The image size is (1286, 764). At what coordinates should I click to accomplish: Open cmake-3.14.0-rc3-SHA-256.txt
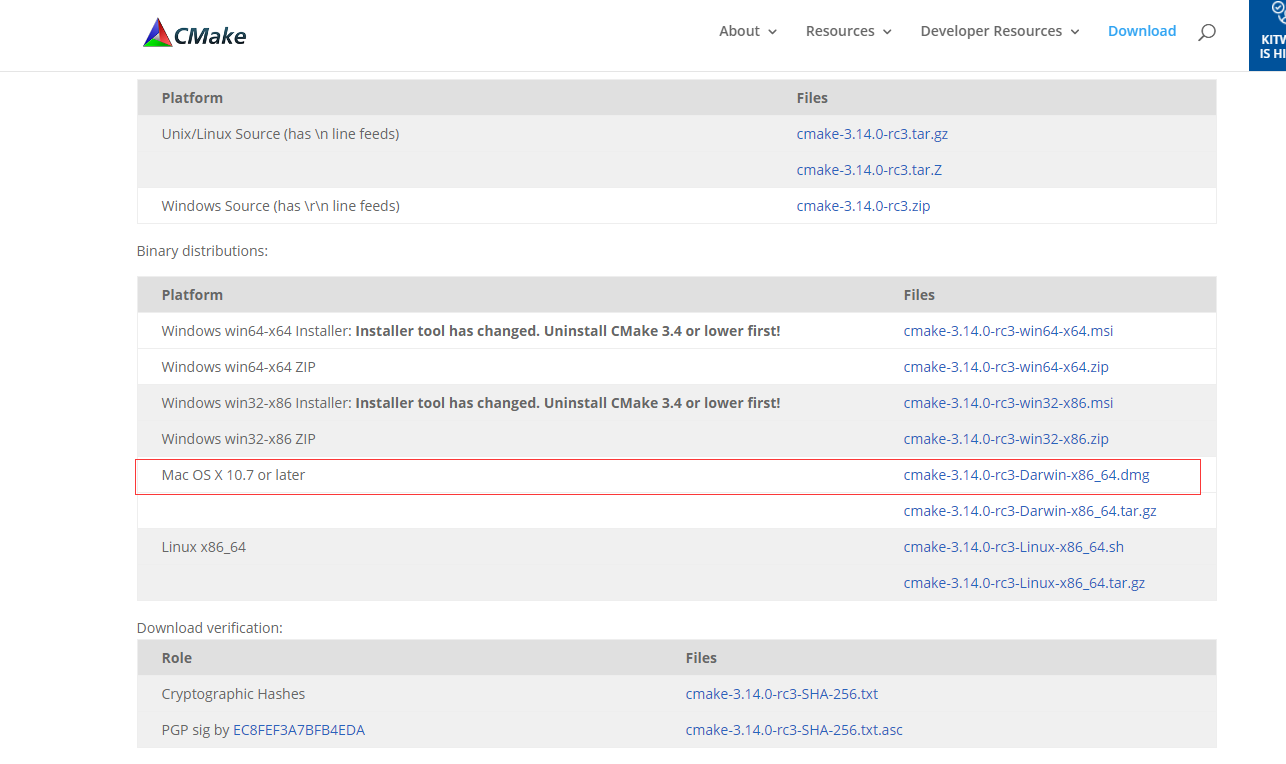coord(782,694)
